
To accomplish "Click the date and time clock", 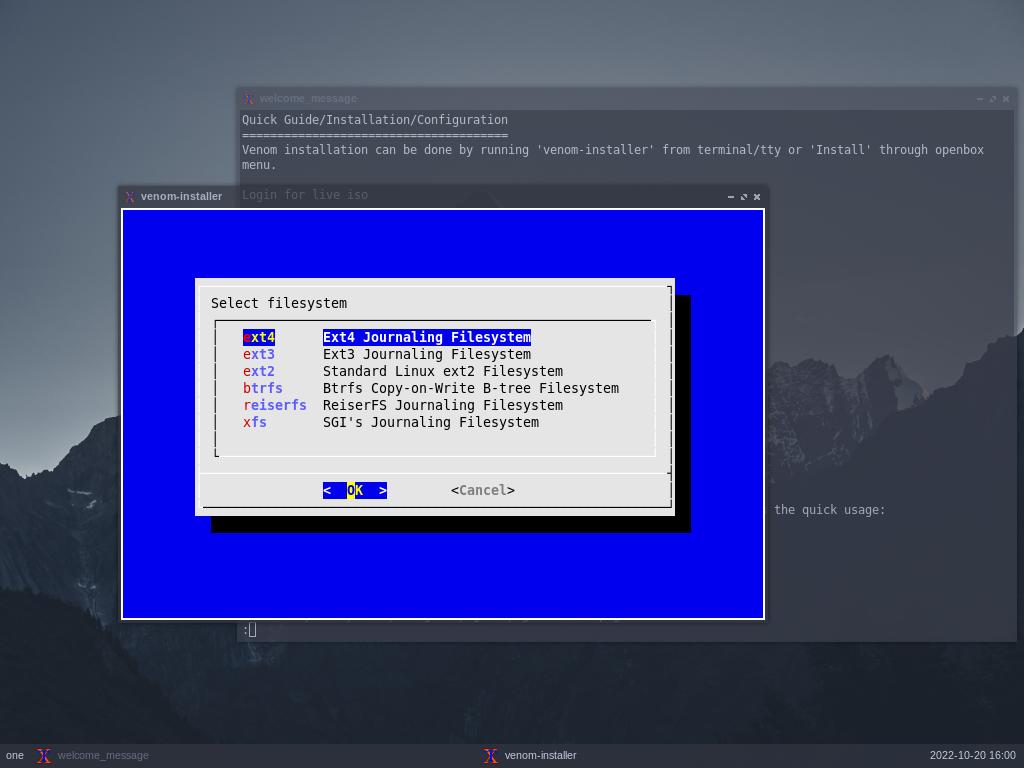I will [972, 756].
